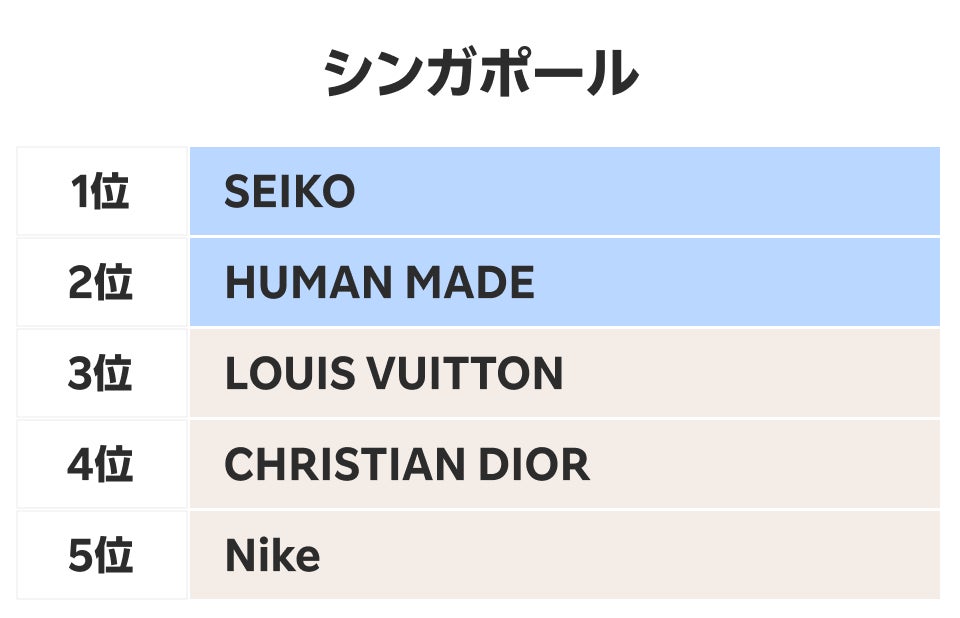
Task: Select the 4位 rank cell
Action: 101,465
